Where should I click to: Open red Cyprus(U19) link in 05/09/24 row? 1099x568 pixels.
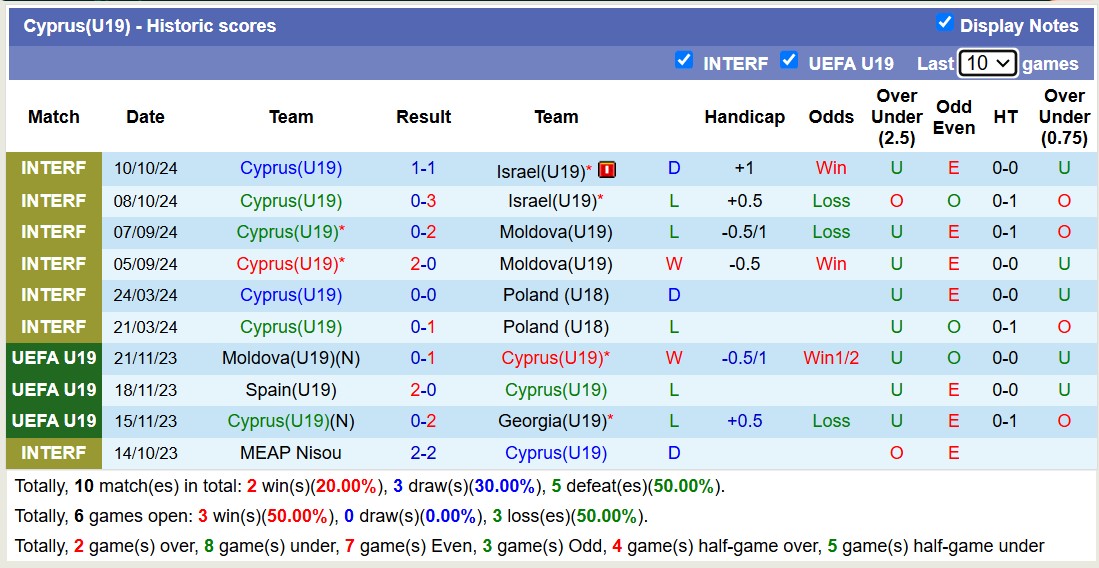[286, 264]
